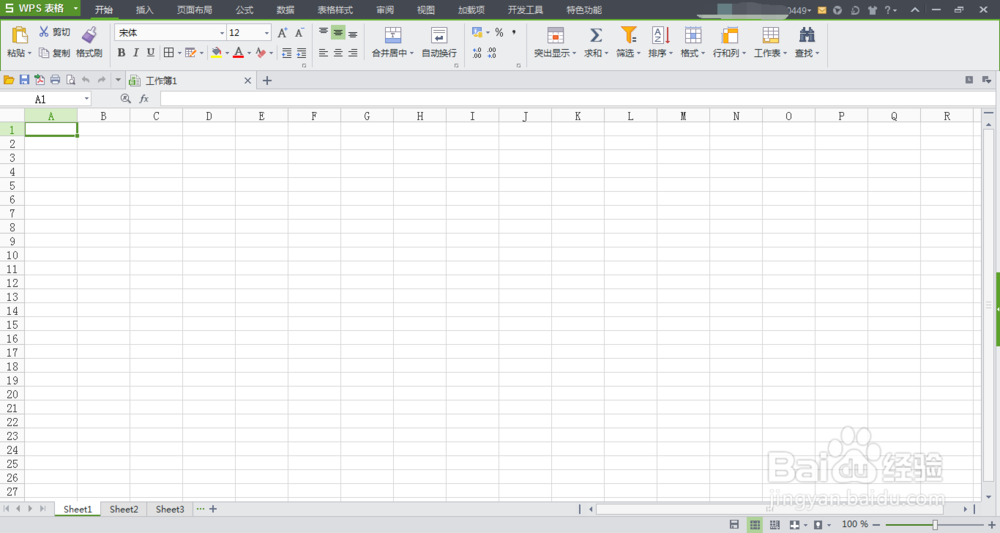Screen dimensions: 1000x533
Task: Switch to the View (视图) tab
Action: (425, 10)
